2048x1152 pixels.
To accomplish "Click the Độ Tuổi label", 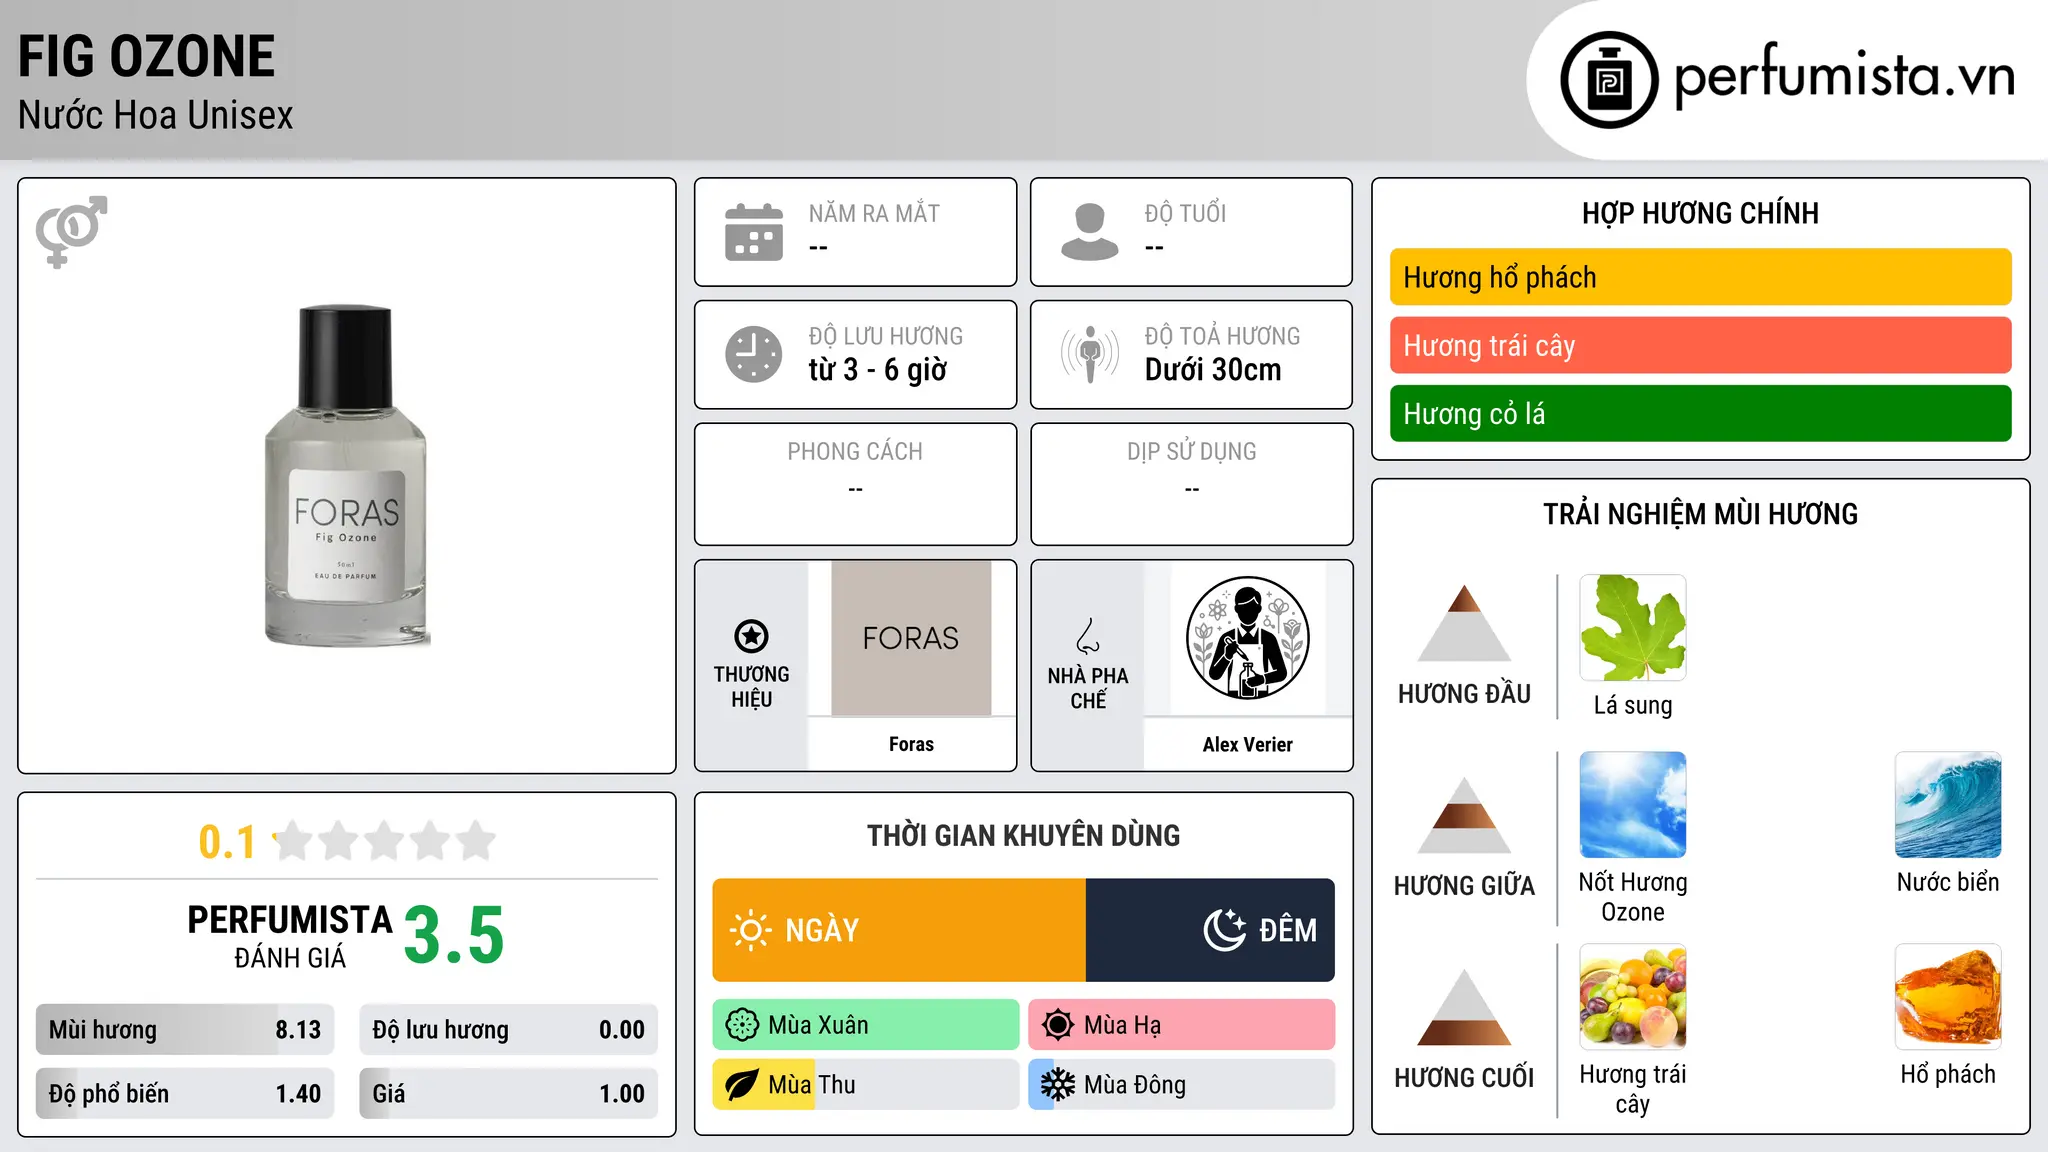I will tap(1185, 213).
